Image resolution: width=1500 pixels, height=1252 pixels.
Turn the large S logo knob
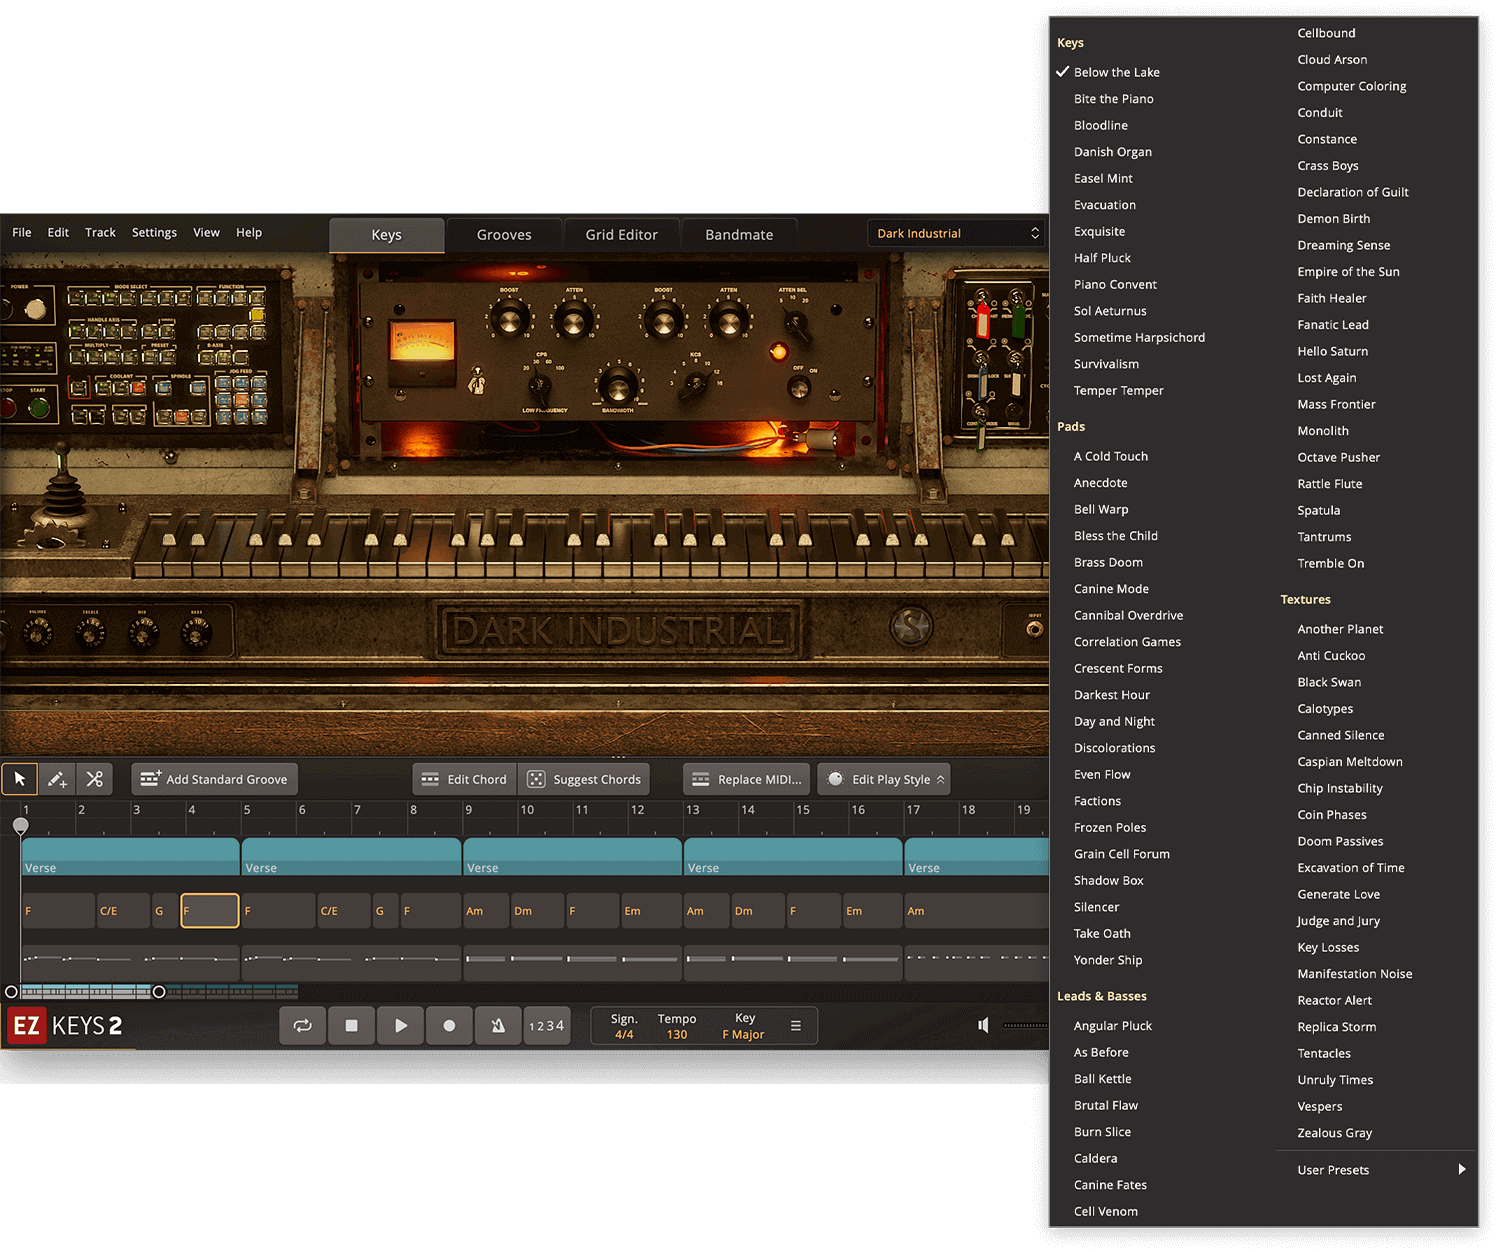[x=911, y=627]
